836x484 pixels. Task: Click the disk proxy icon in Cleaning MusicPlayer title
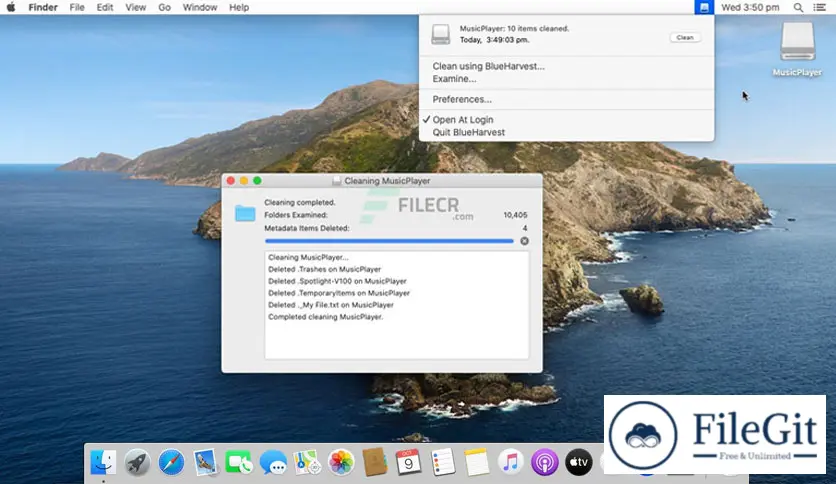pos(336,181)
